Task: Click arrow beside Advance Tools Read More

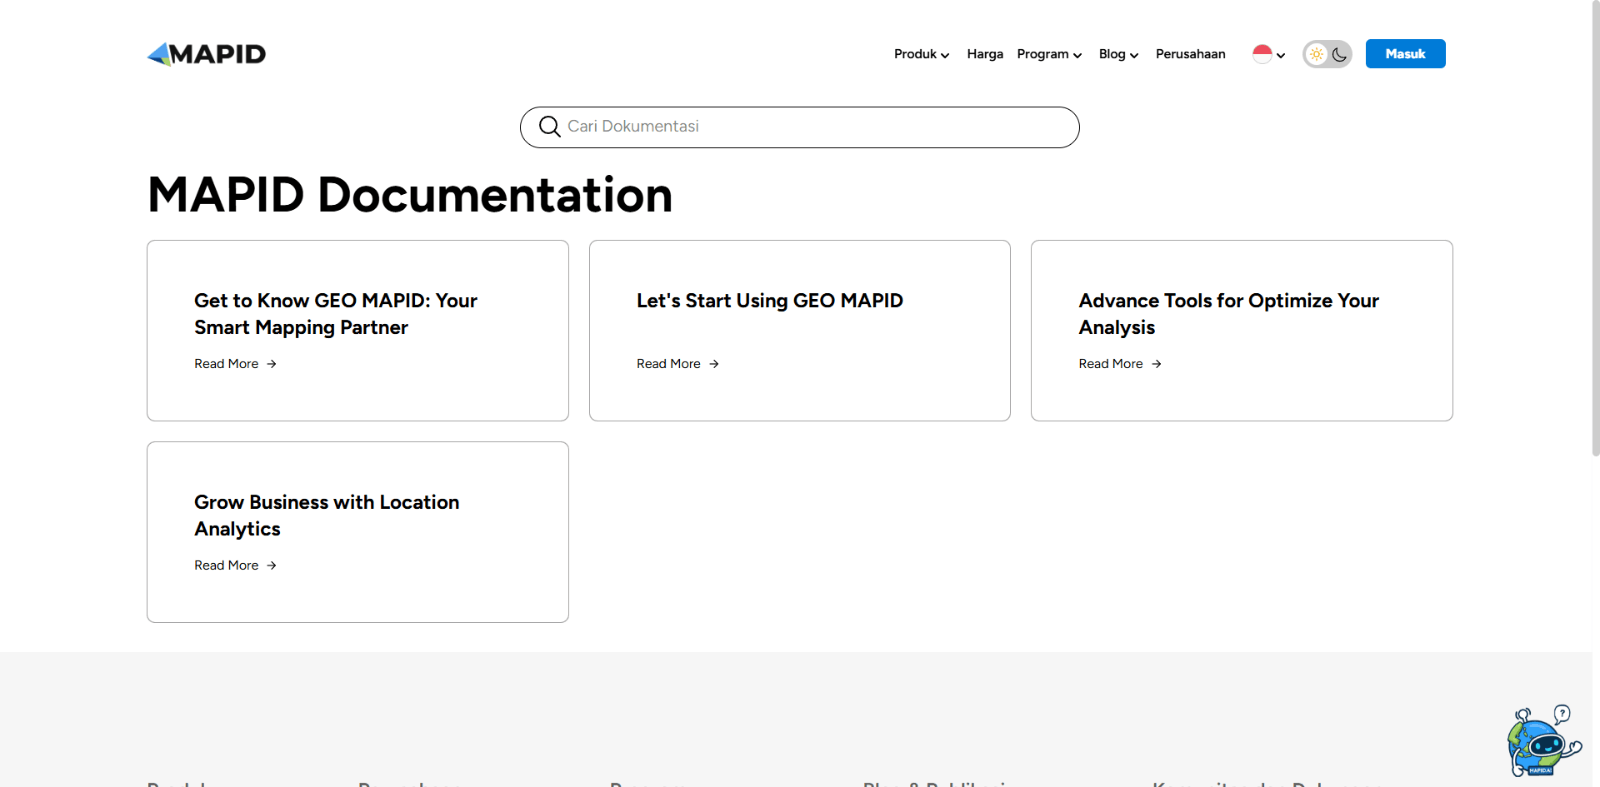Action: click(x=1156, y=364)
